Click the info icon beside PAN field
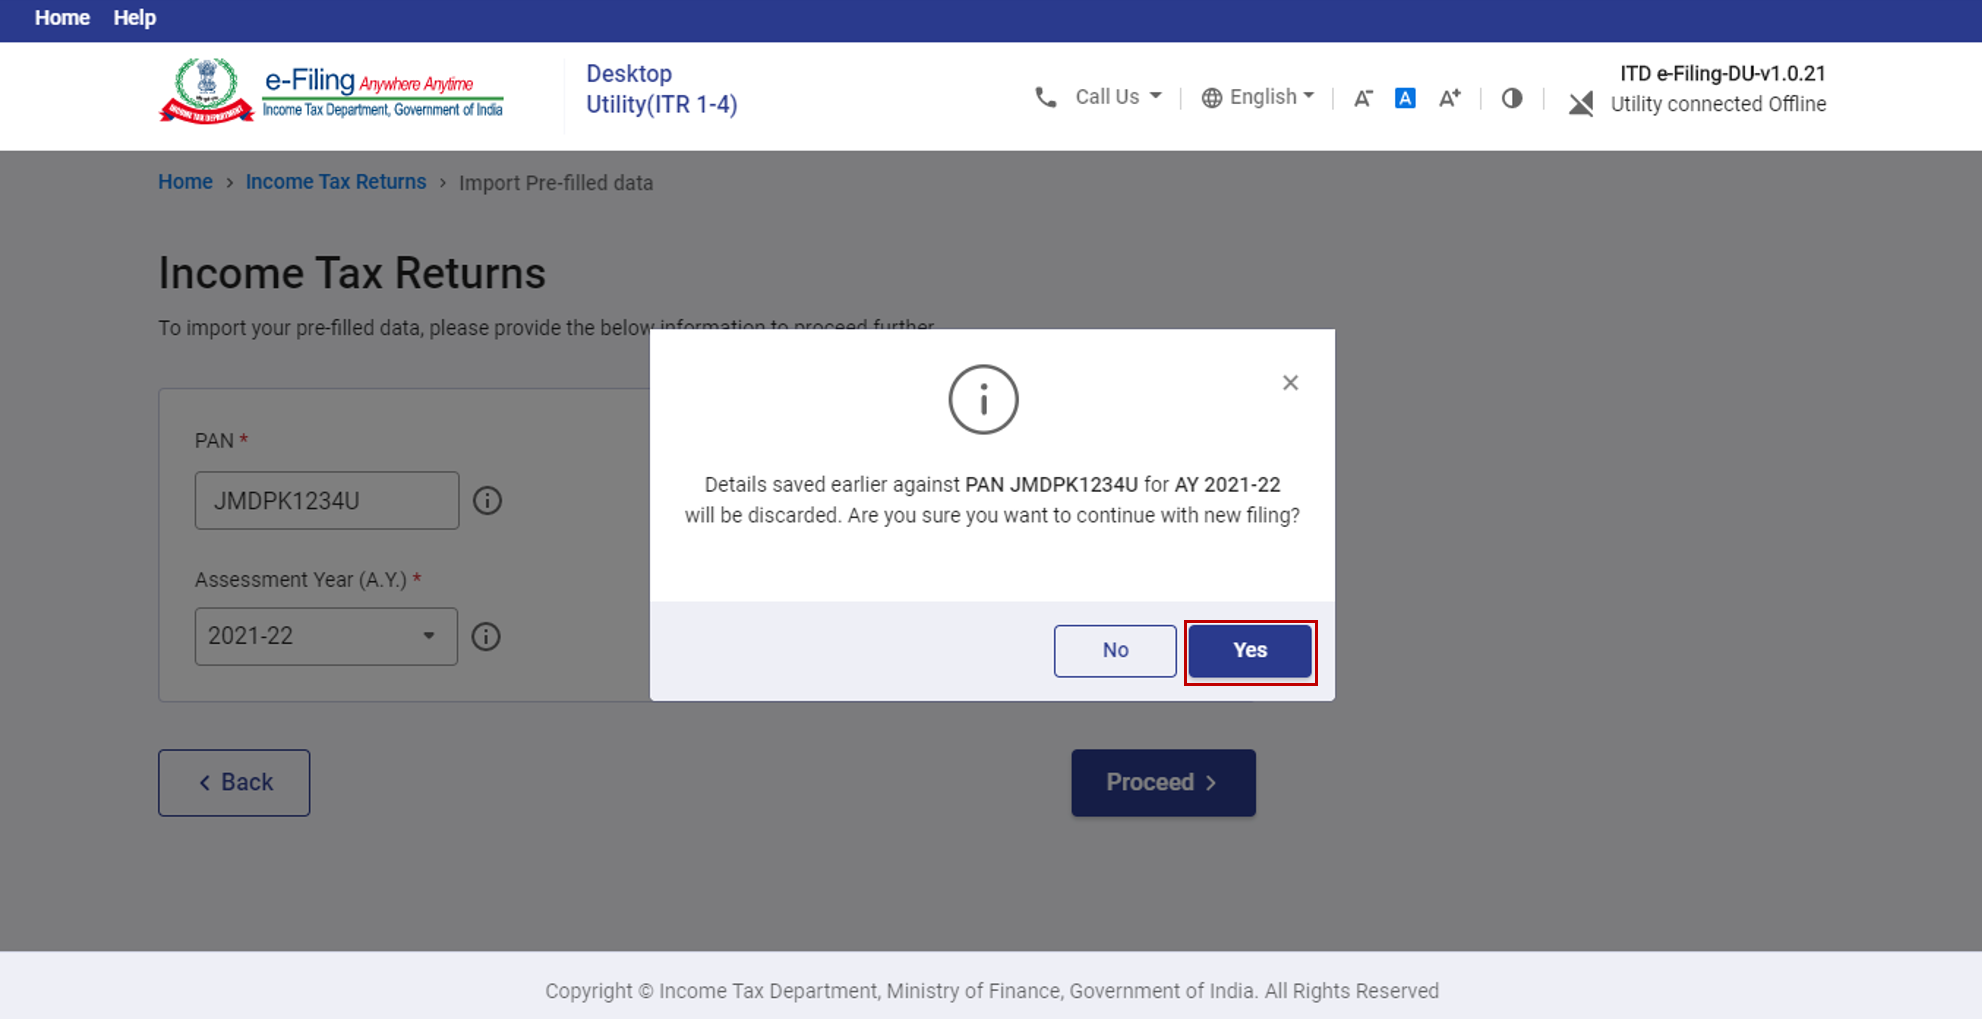1982x1019 pixels. (487, 500)
